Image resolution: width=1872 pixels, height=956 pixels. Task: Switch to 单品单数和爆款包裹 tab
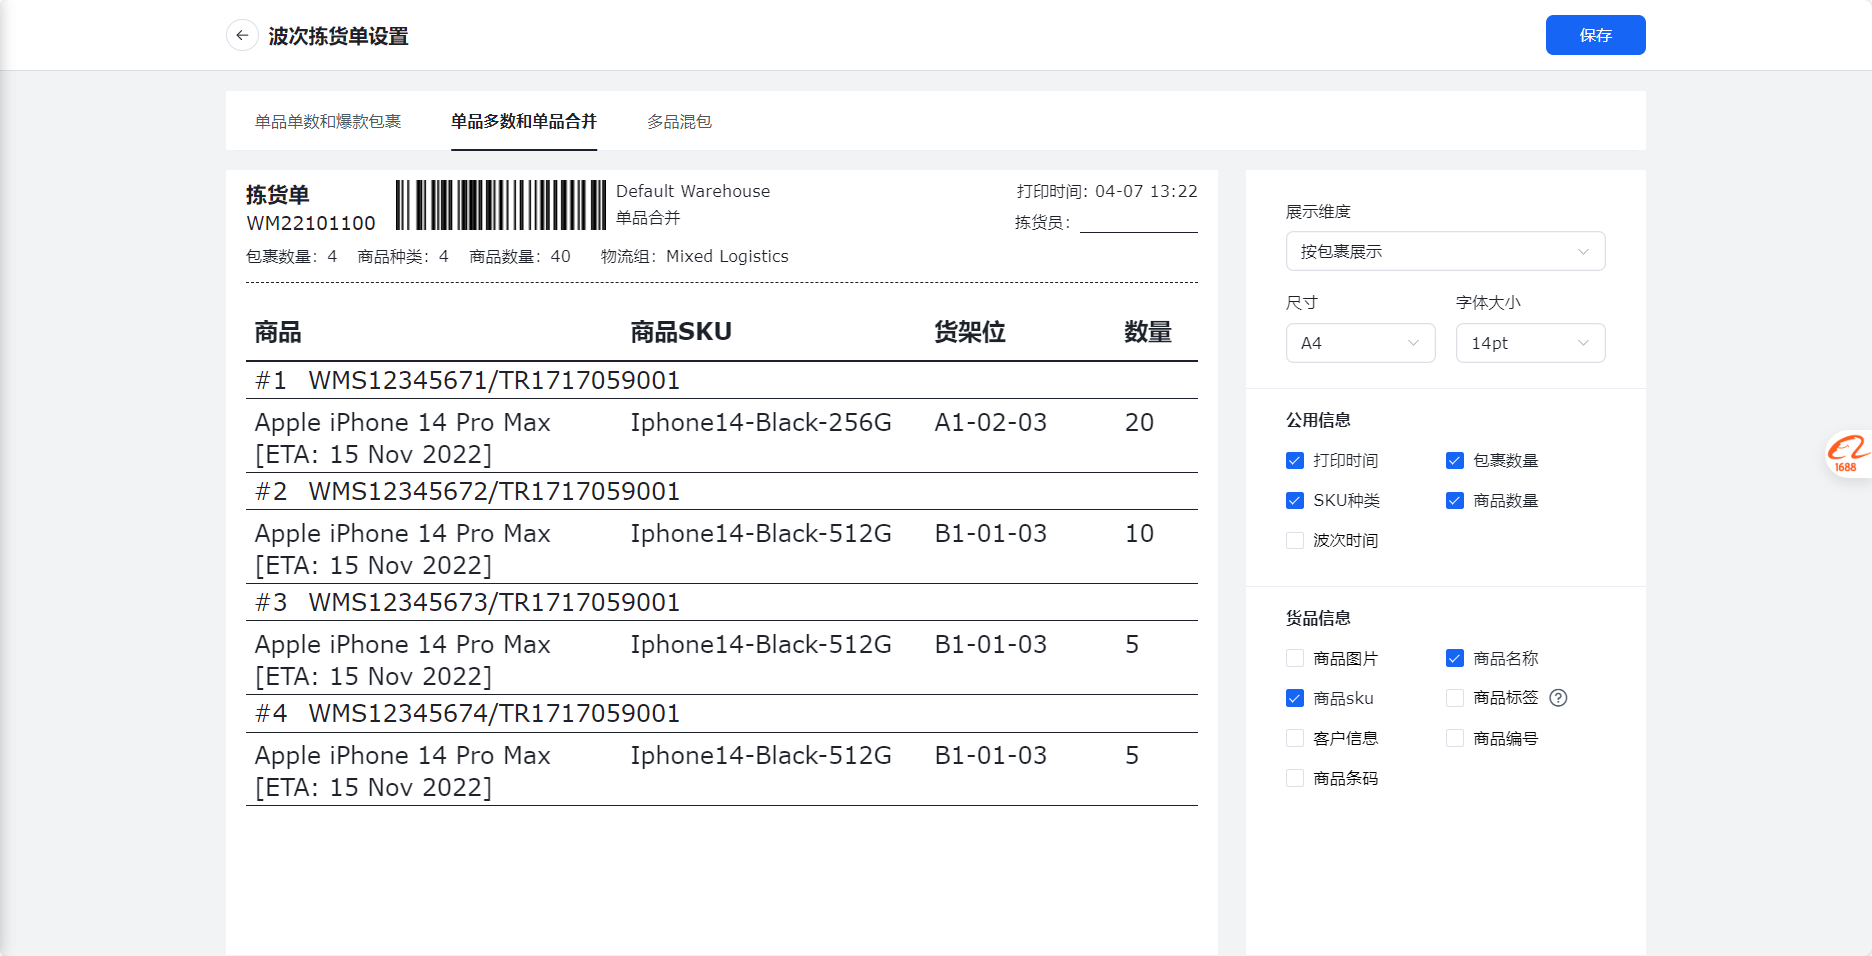coord(328,121)
